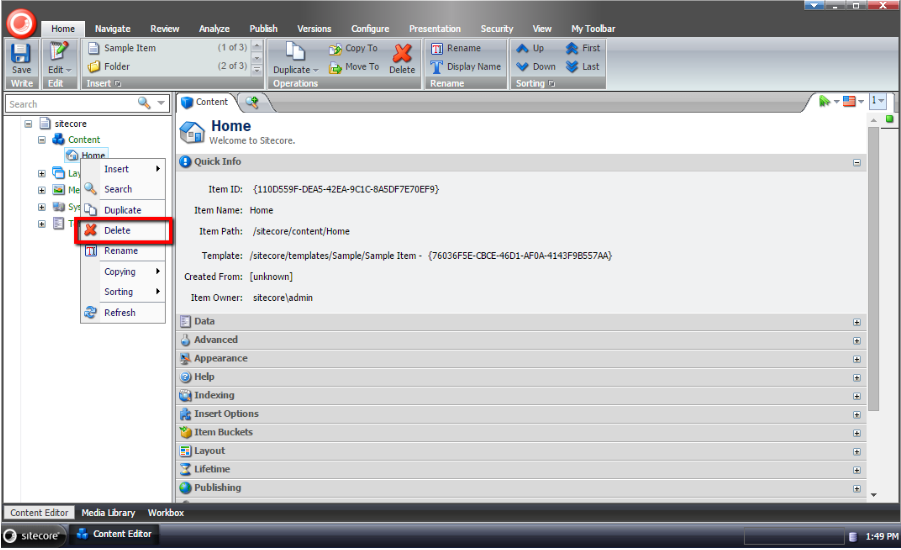This screenshot has height=550, width=901.
Task: Collapse the sitecore root tree node
Action: [x=28, y=124]
